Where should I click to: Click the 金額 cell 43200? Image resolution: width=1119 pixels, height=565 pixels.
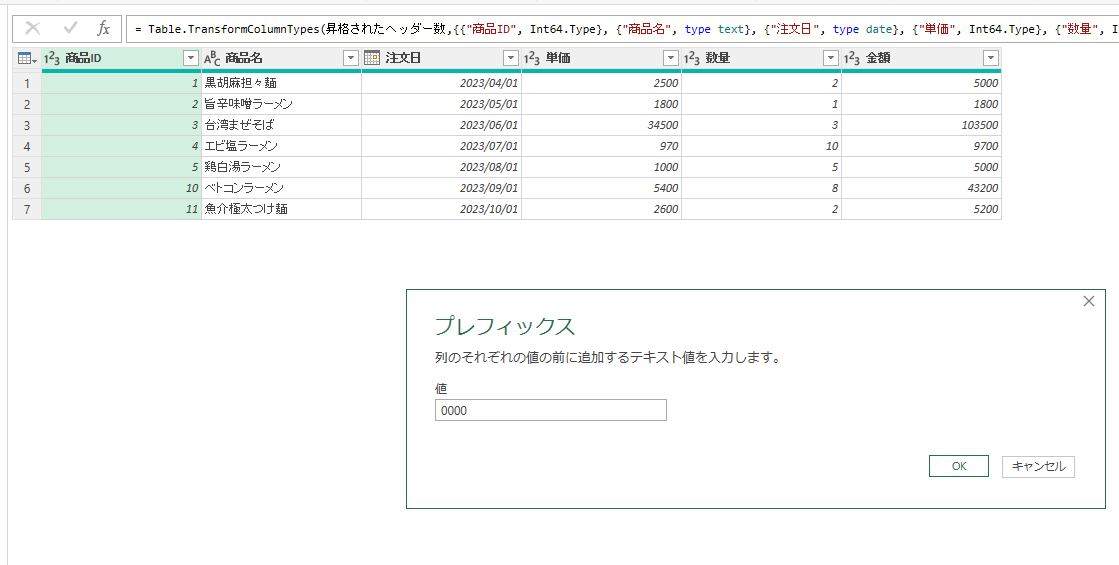click(x=921, y=188)
